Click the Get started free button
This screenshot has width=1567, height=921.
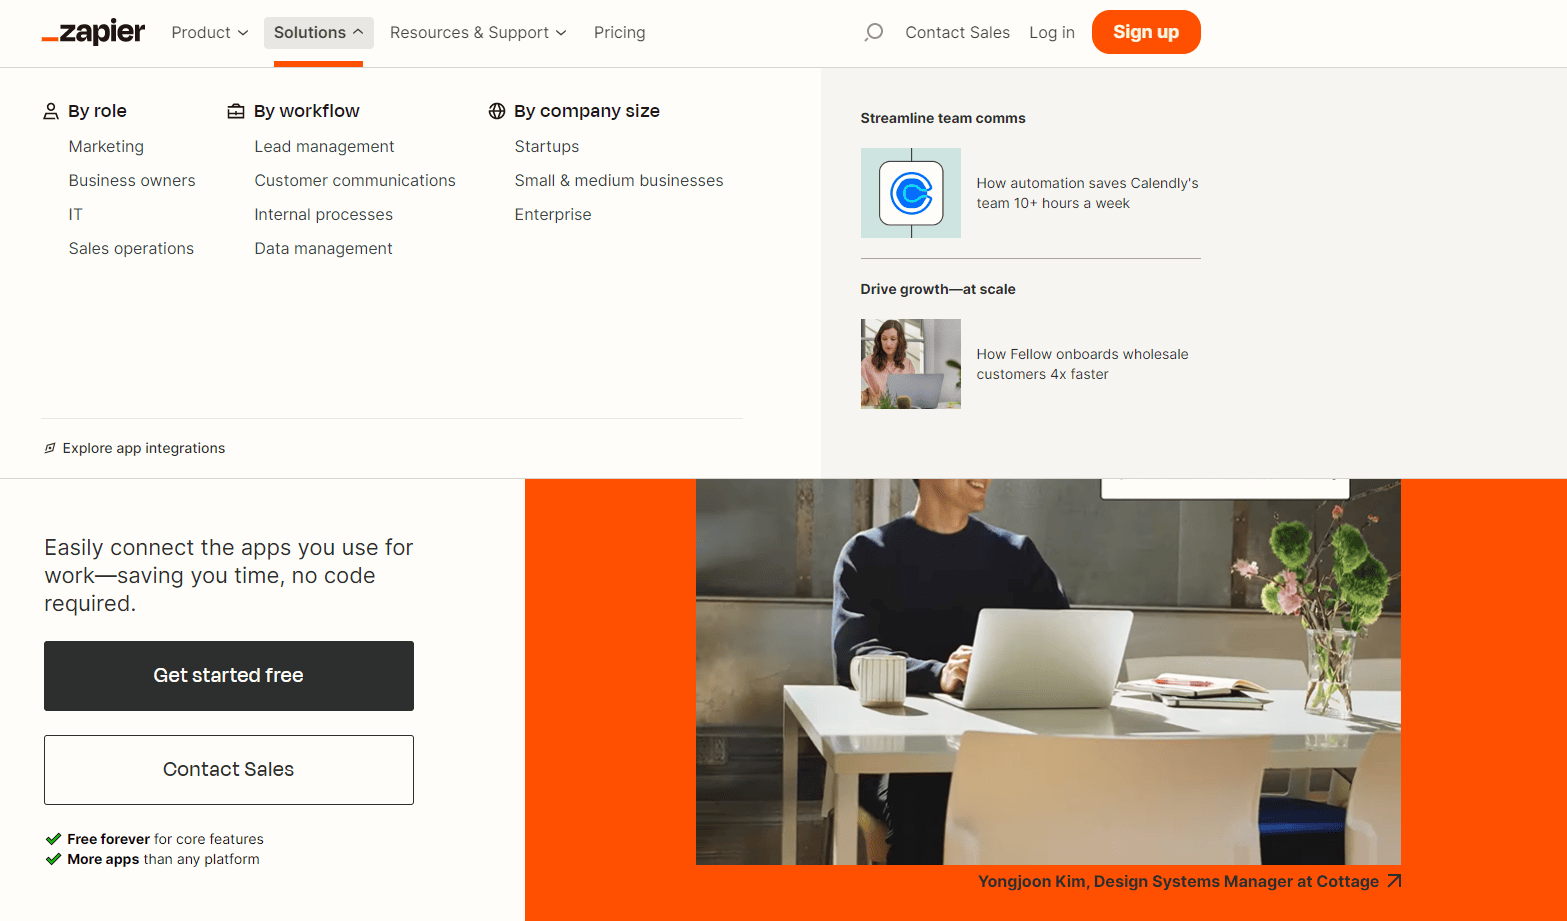click(229, 676)
